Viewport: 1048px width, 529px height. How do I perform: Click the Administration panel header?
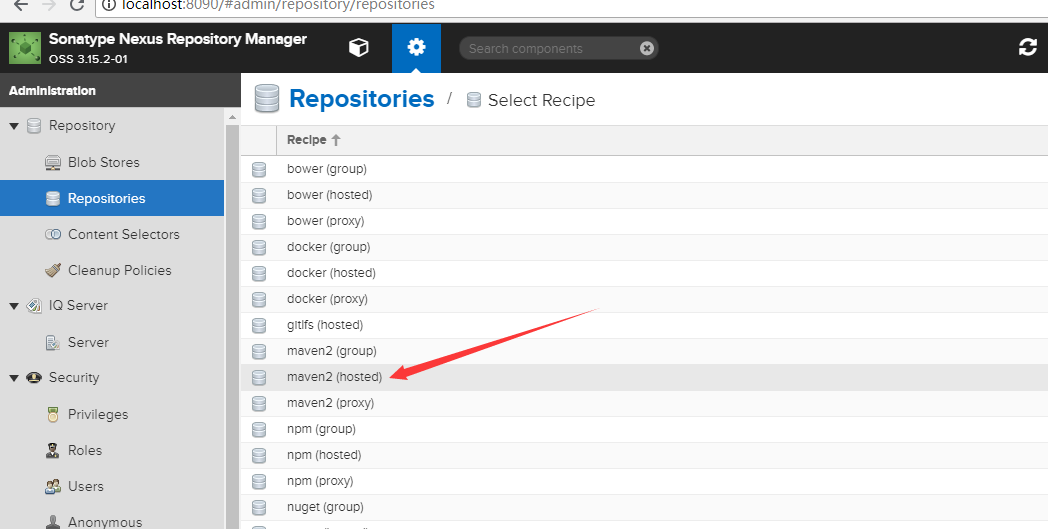coord(120,90)
